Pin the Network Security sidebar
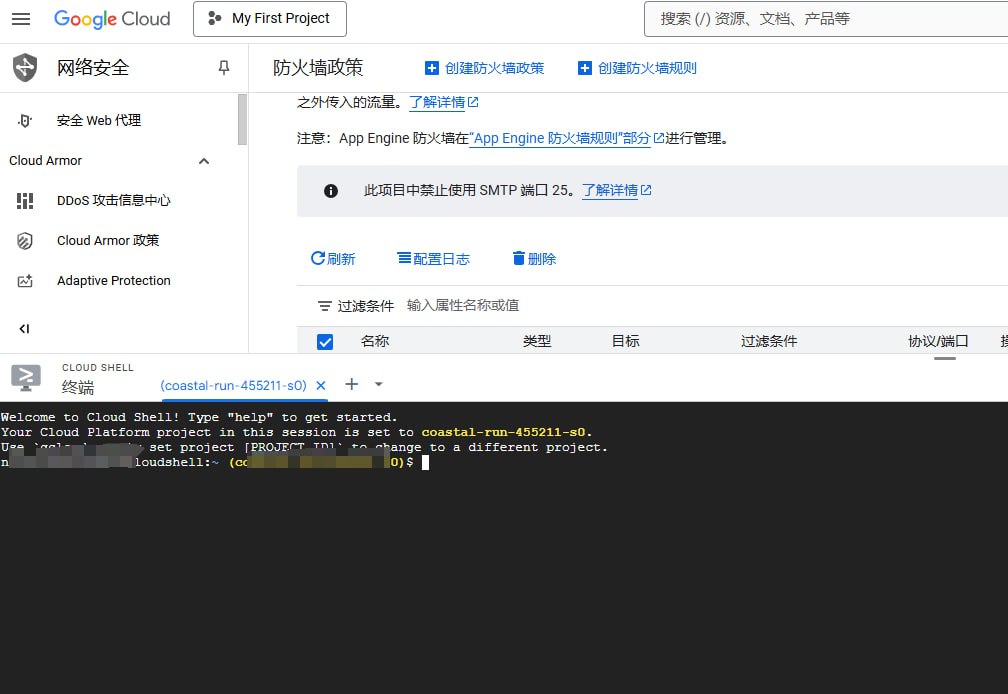Viewport: 1008px width, 694px height. [x=223, y=68]
